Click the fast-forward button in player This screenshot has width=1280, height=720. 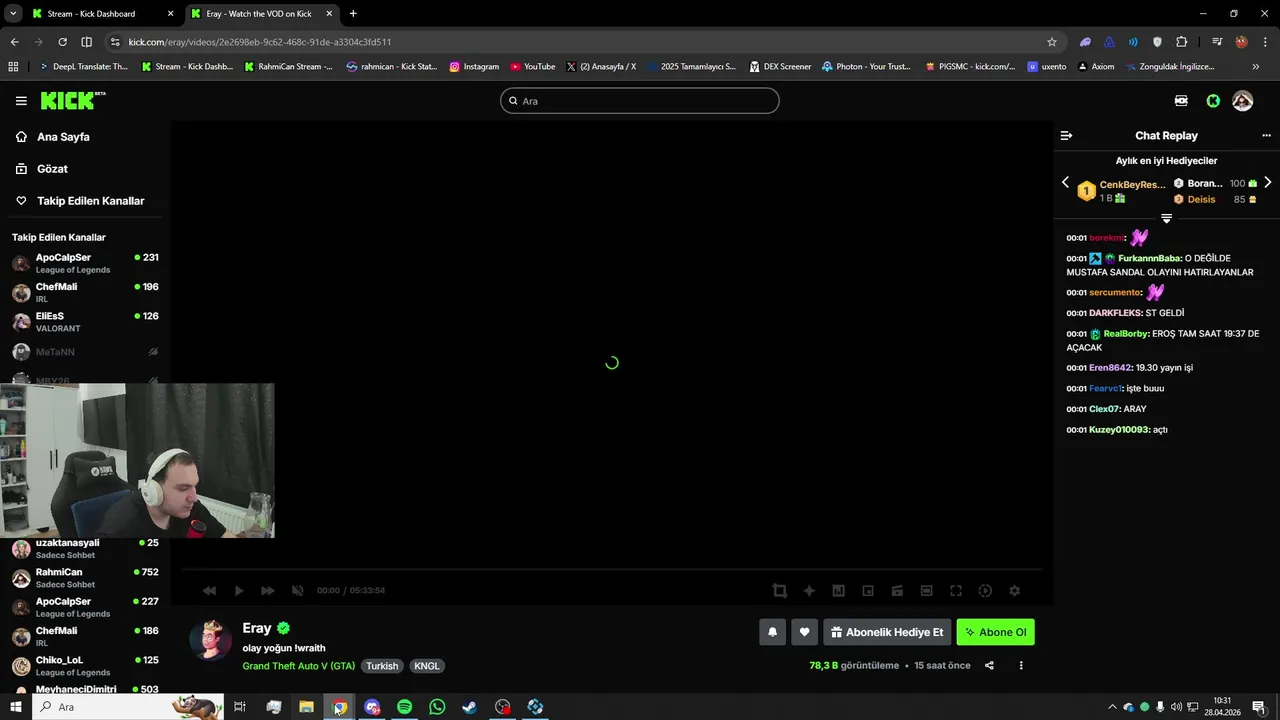point(267,591)
